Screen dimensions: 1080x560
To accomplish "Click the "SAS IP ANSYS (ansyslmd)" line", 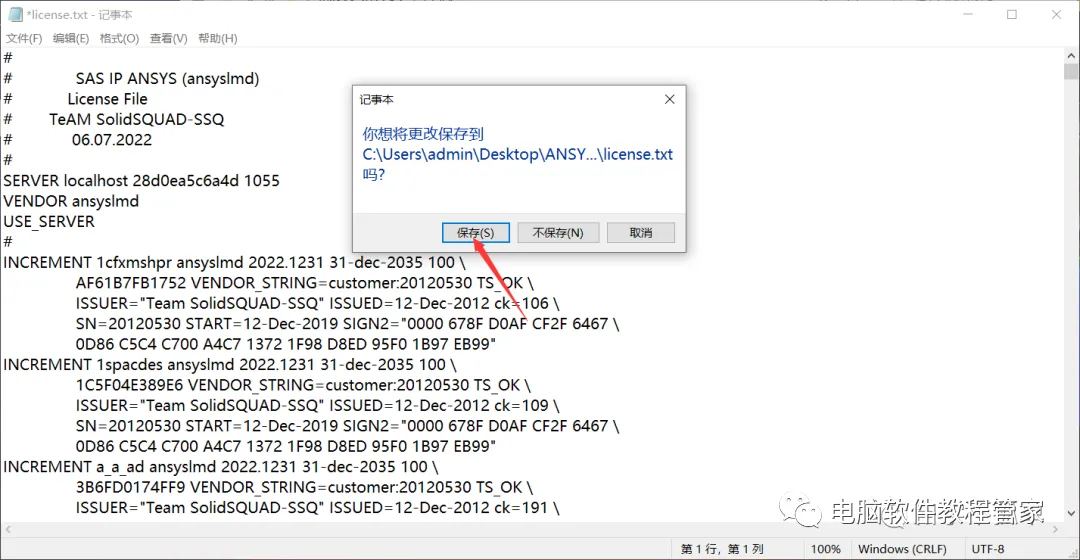I will pyautogui.click(x=167, y=79).
